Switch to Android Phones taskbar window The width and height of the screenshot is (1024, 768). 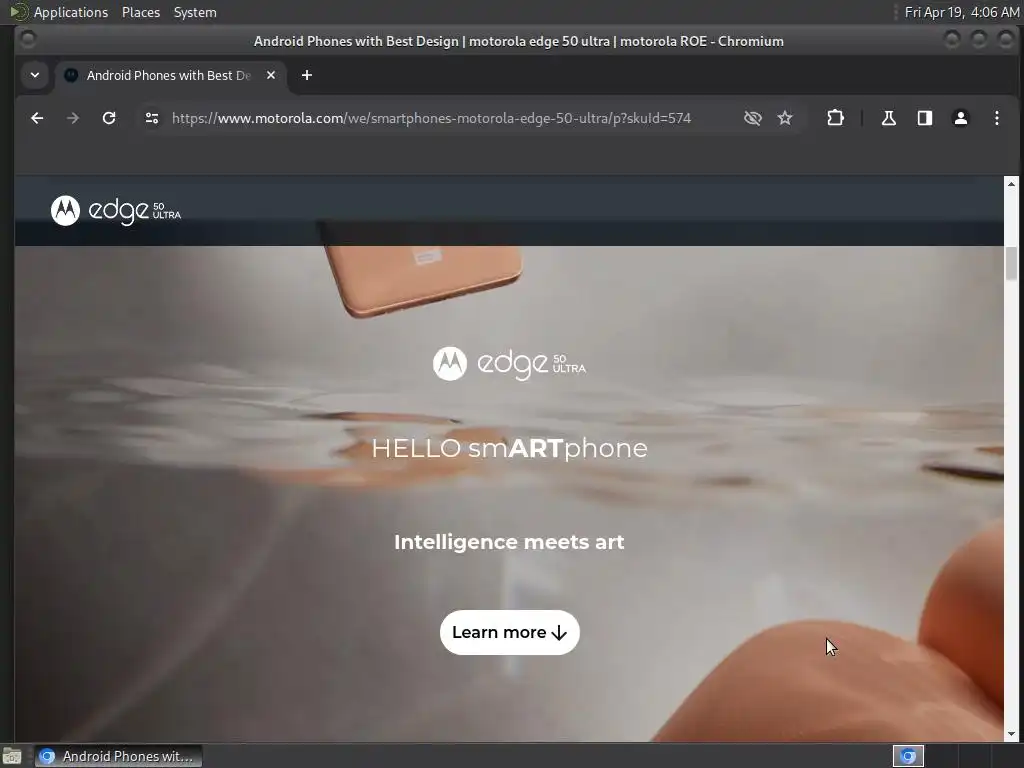[x=118, y=756]
